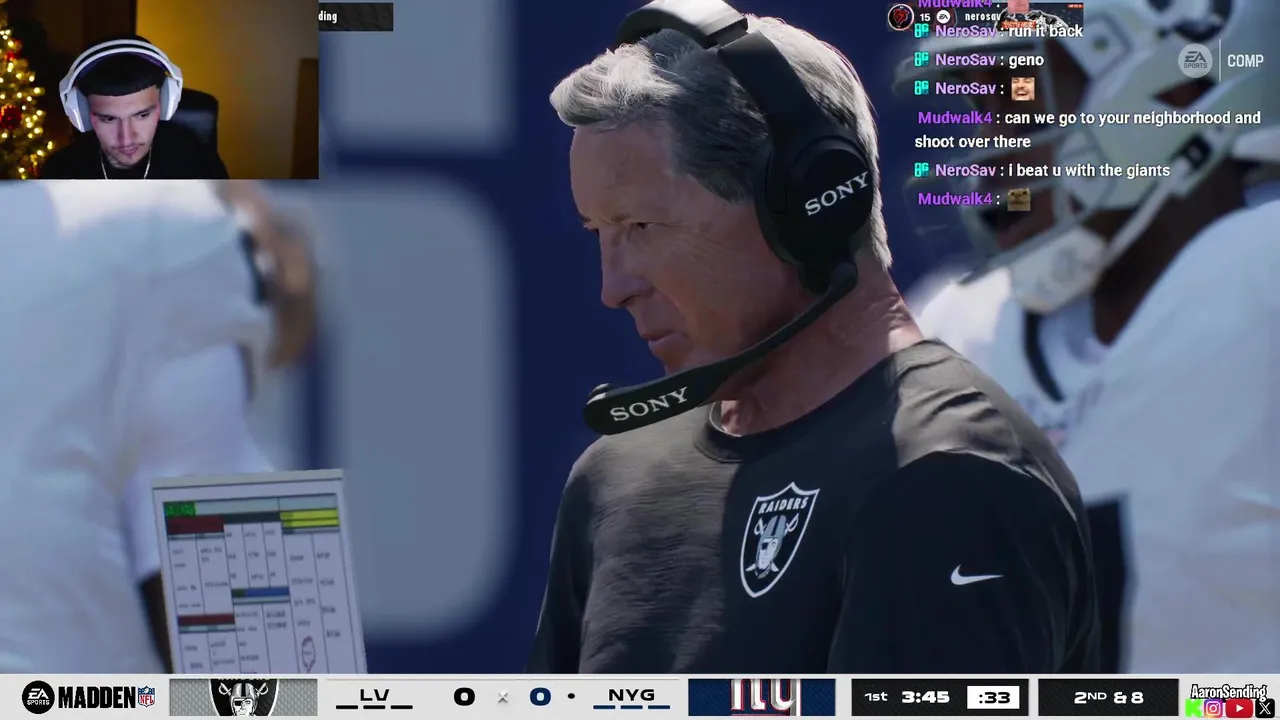
Task: Click the green Kick logo icon
Action: [1193, 709]
